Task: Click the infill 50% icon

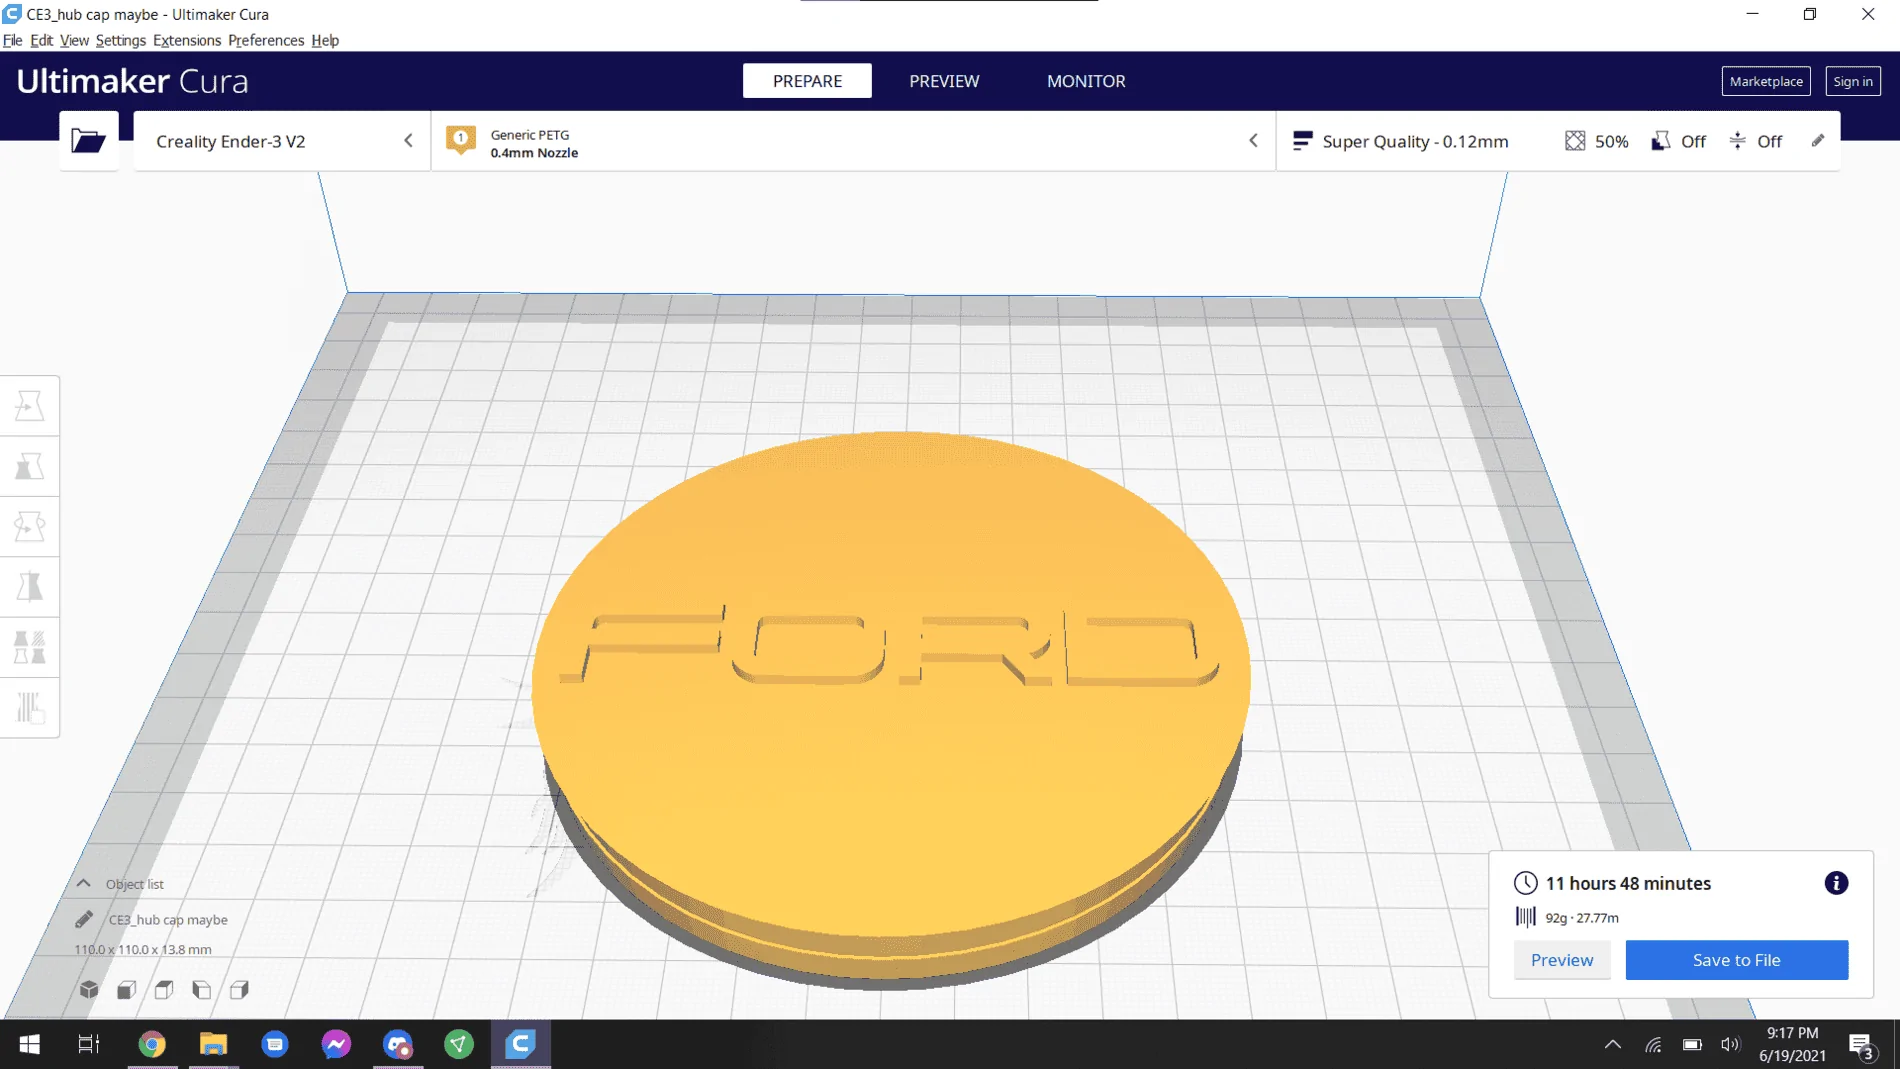Action: click(x=1575, y=141)
